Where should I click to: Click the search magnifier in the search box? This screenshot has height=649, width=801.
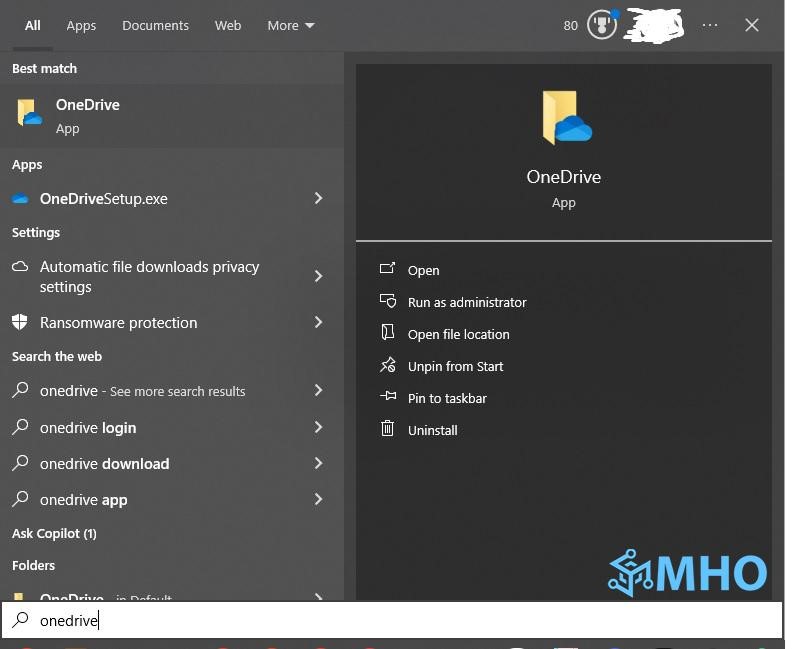(x=20, y=621)
